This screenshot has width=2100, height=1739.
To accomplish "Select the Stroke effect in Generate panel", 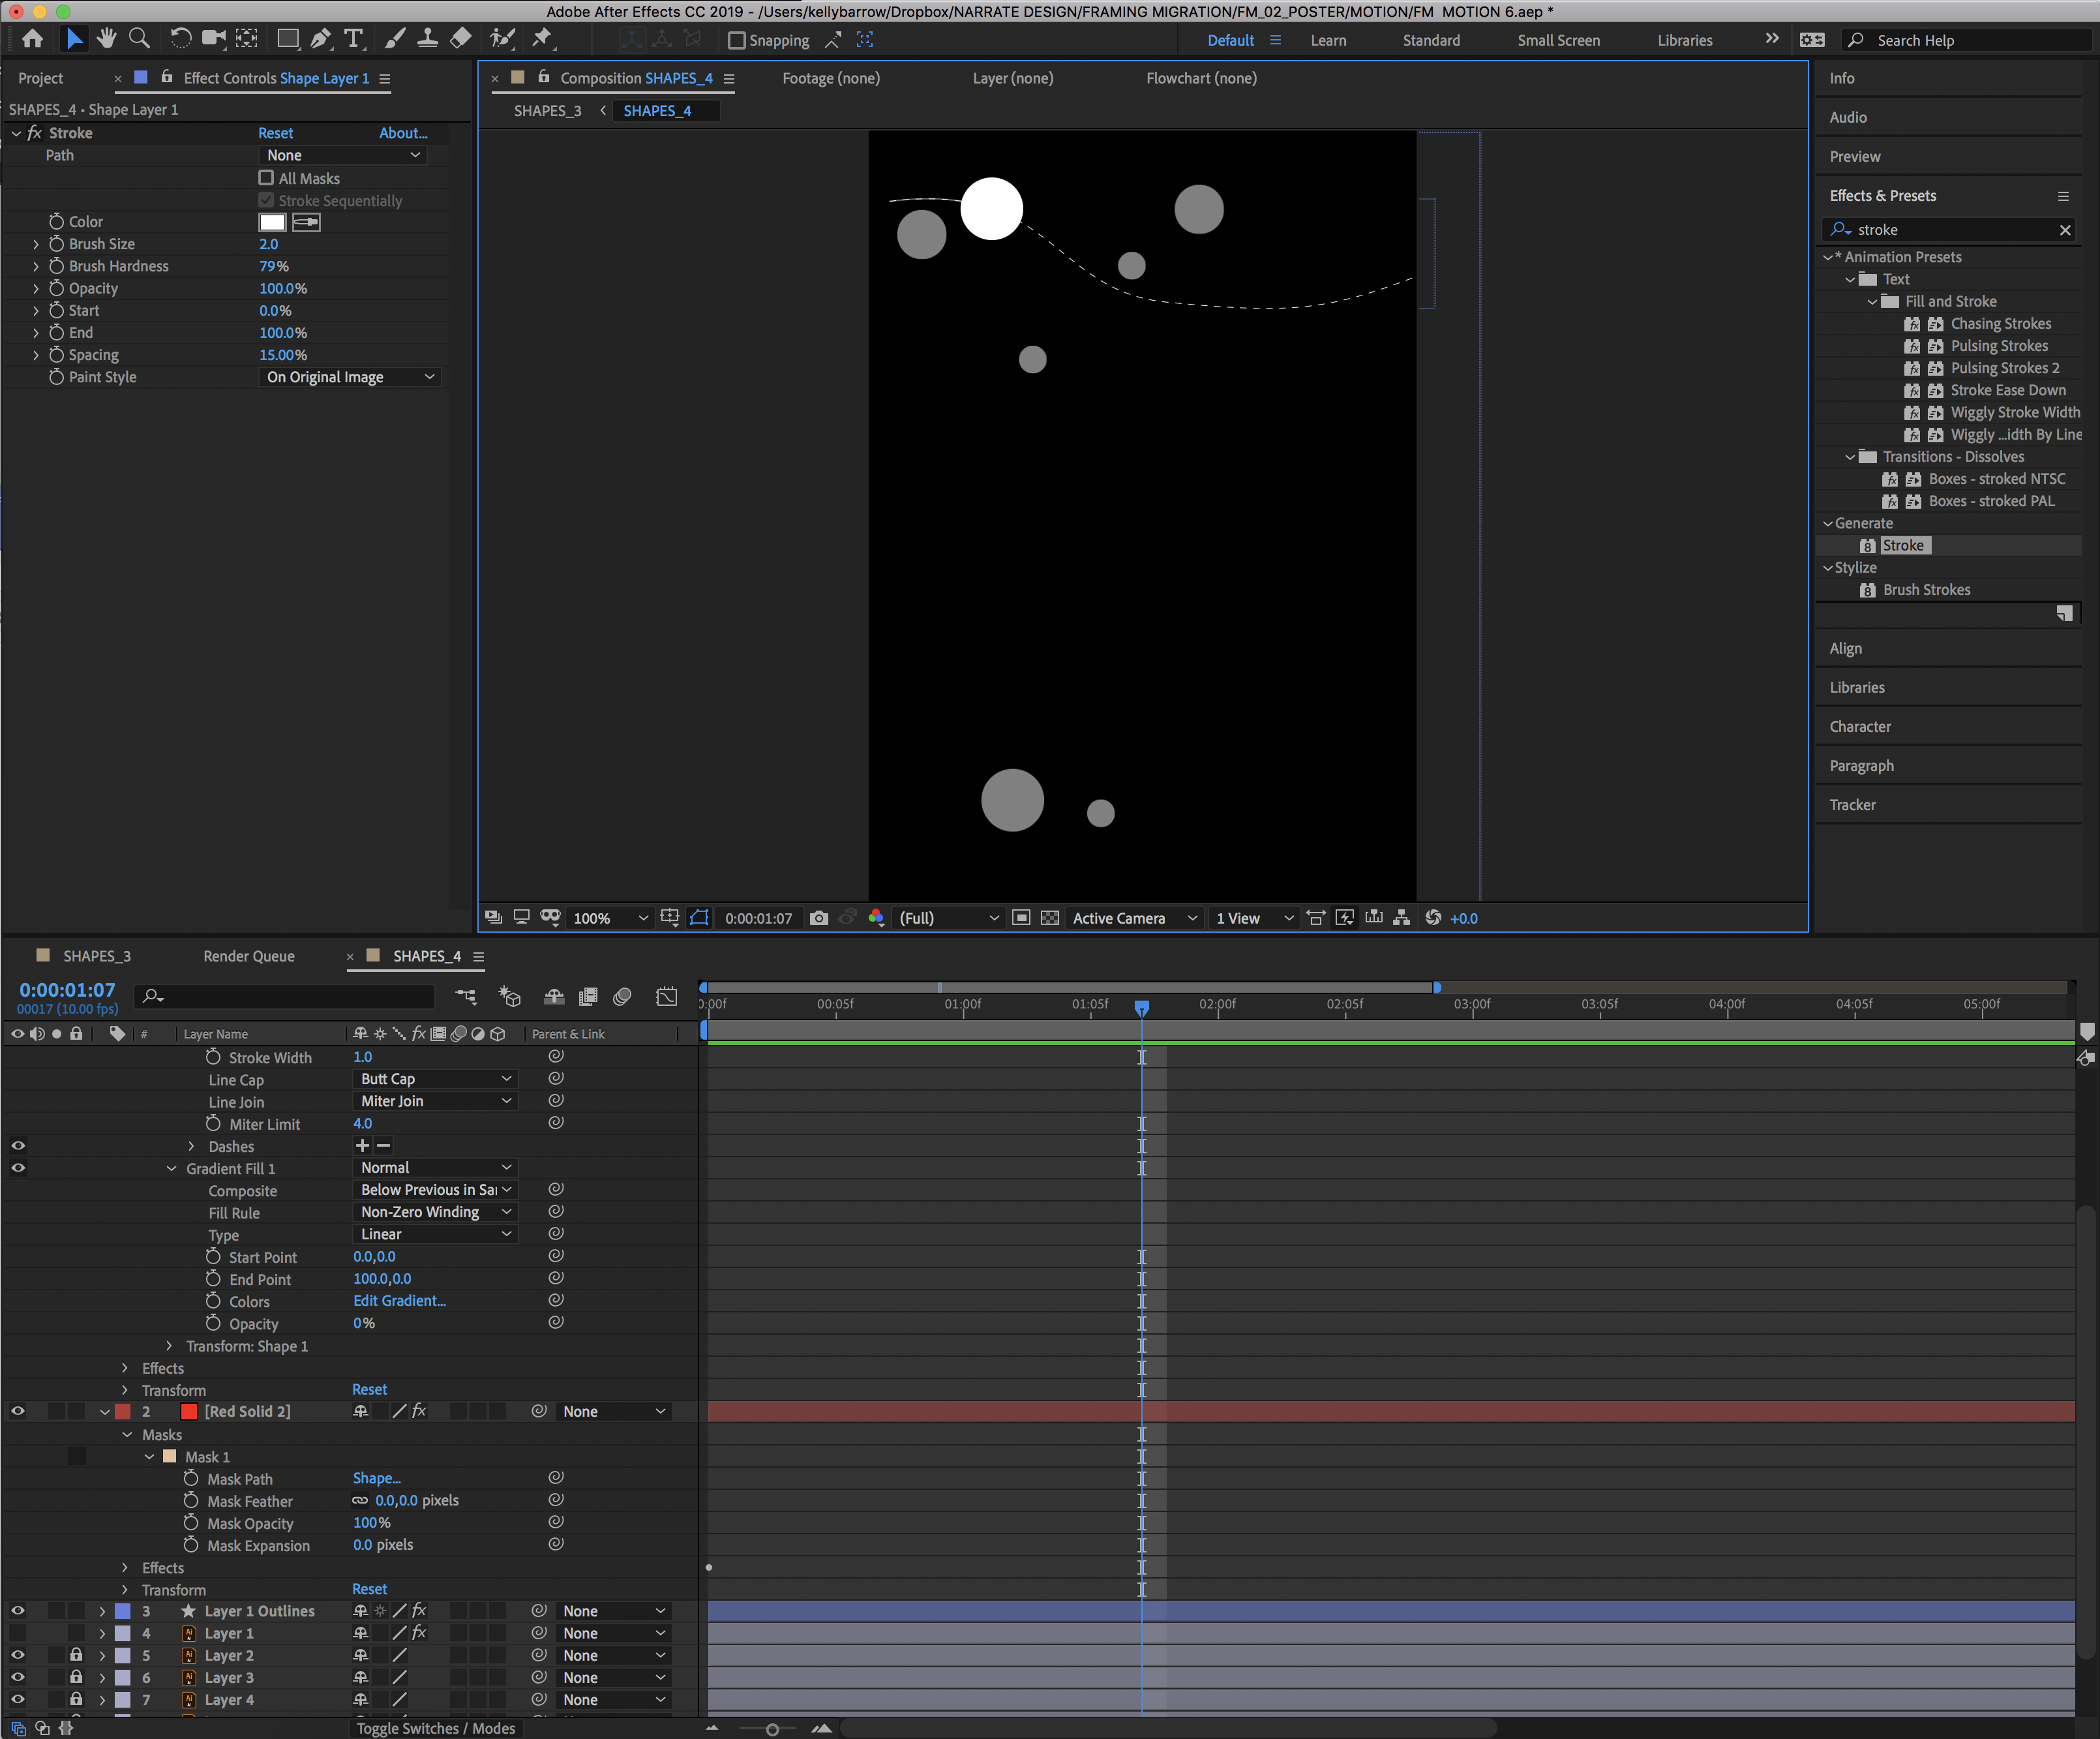I will pos(1904,544).
